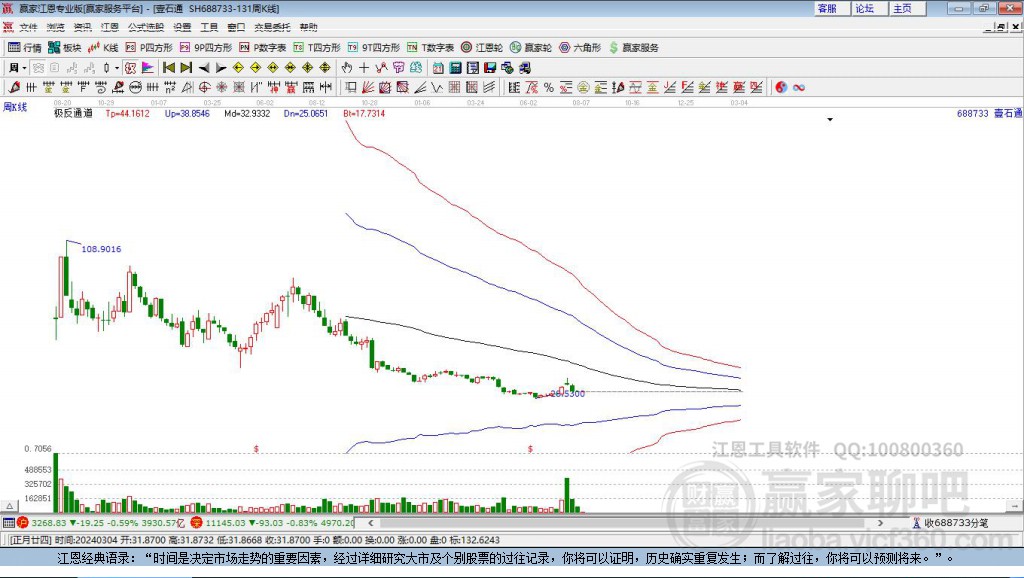Select the parallel channel lines tool
This screenshot has height=578, width=1024.
pos(488,87)
